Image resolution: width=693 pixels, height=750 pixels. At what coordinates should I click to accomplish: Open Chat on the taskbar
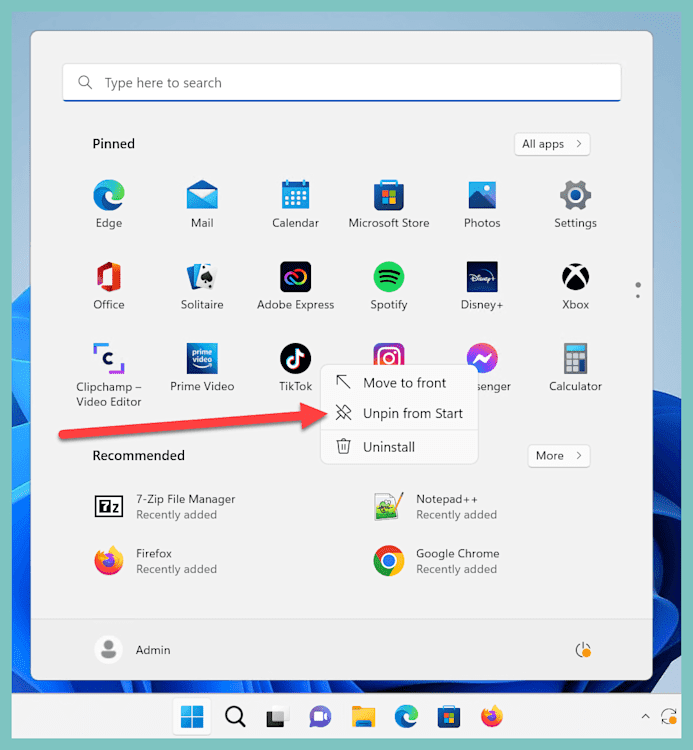tap(320, 717)
